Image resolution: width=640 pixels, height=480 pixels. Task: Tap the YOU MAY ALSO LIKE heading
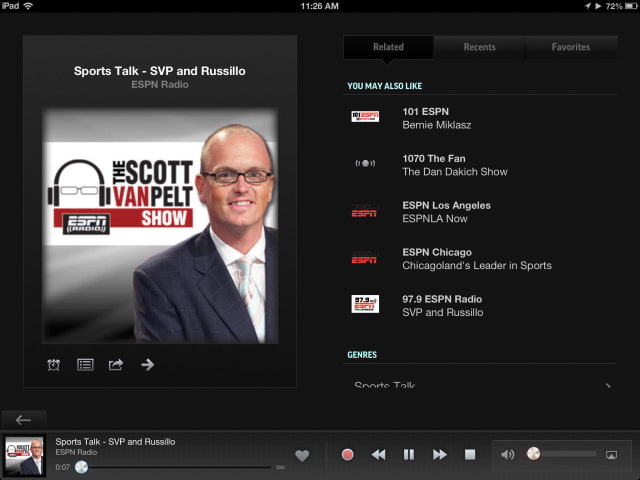click(384, 86)
